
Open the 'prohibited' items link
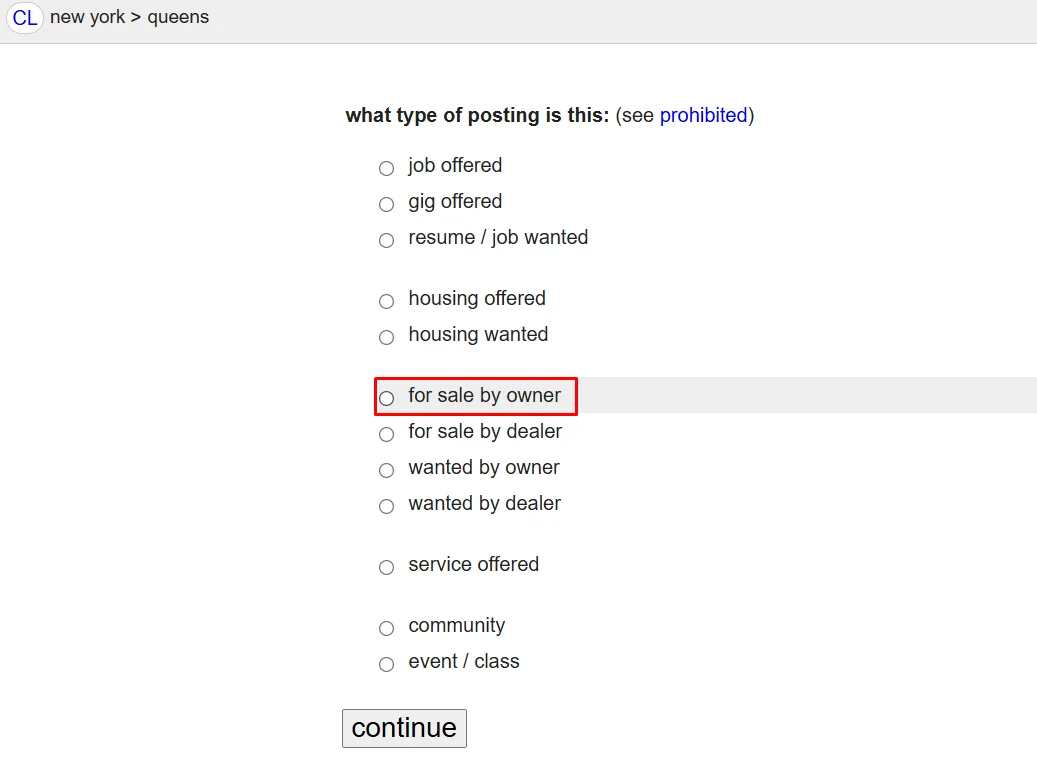pos(703,115)
